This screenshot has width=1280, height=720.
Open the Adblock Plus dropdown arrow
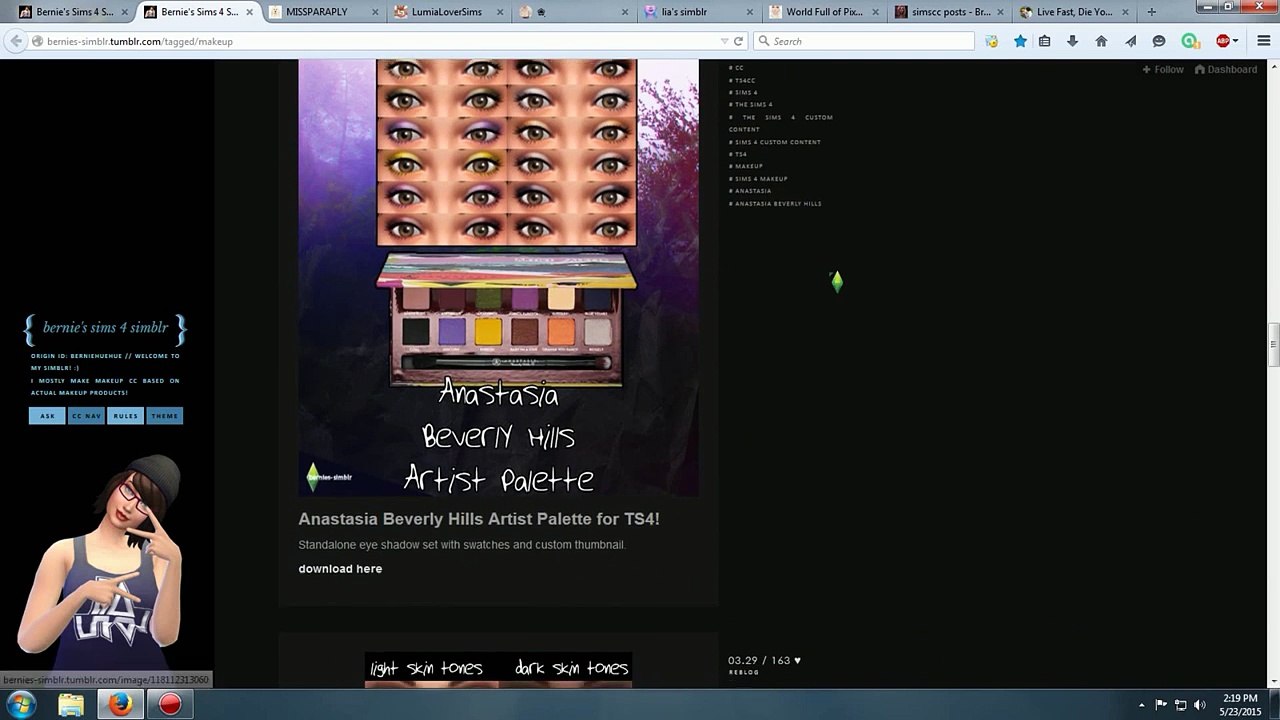1235,41
